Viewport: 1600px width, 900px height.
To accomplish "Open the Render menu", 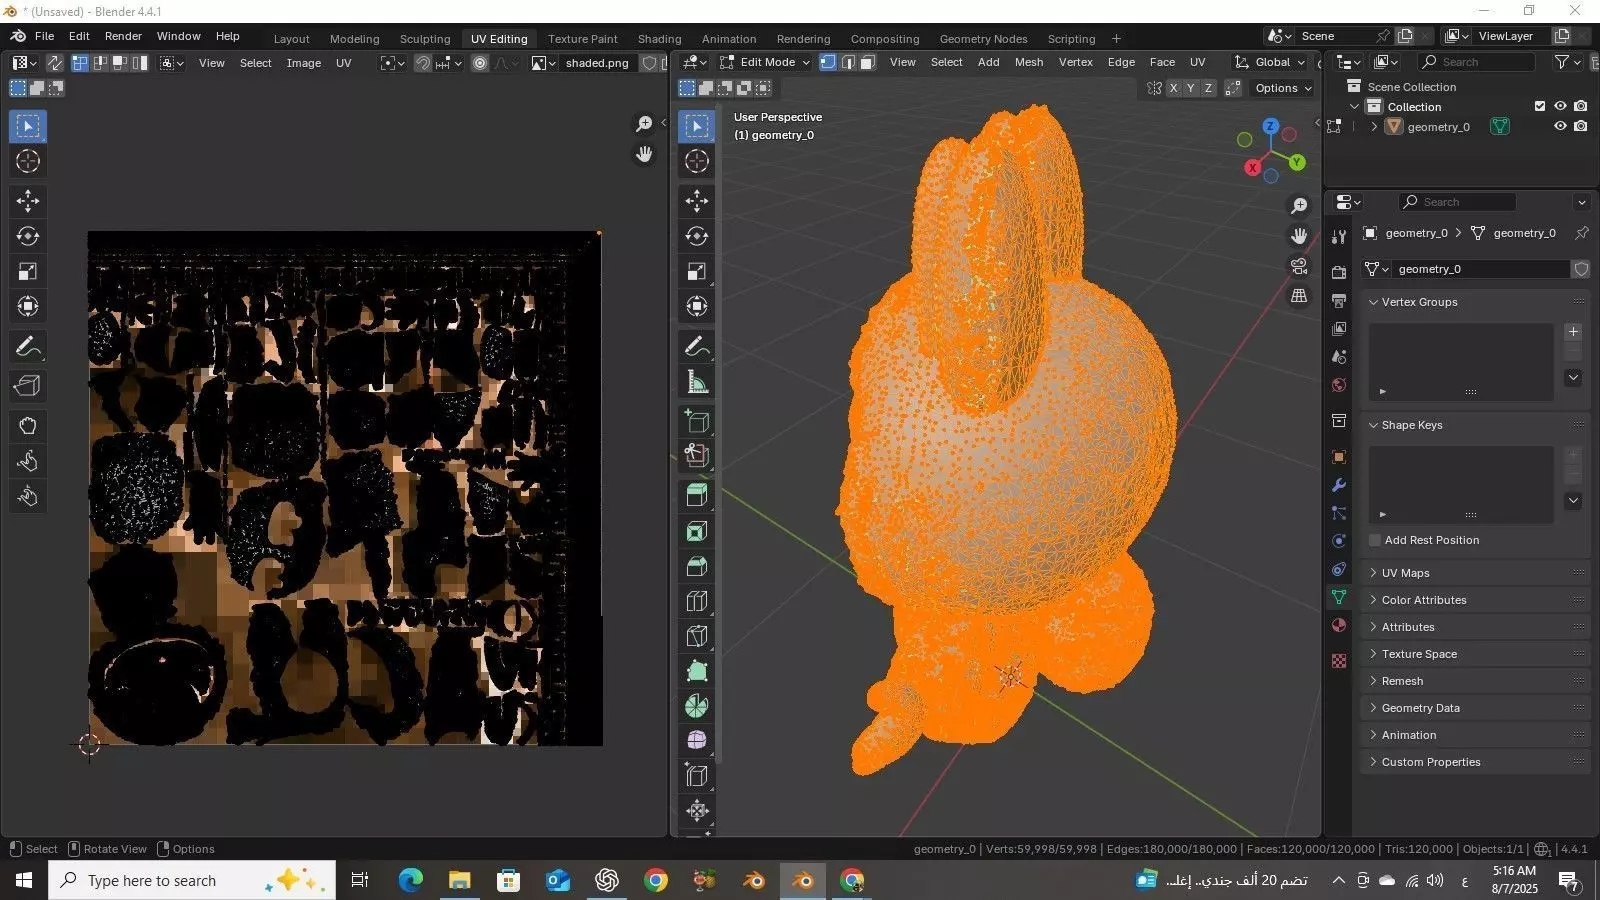I will pos(123,36).
